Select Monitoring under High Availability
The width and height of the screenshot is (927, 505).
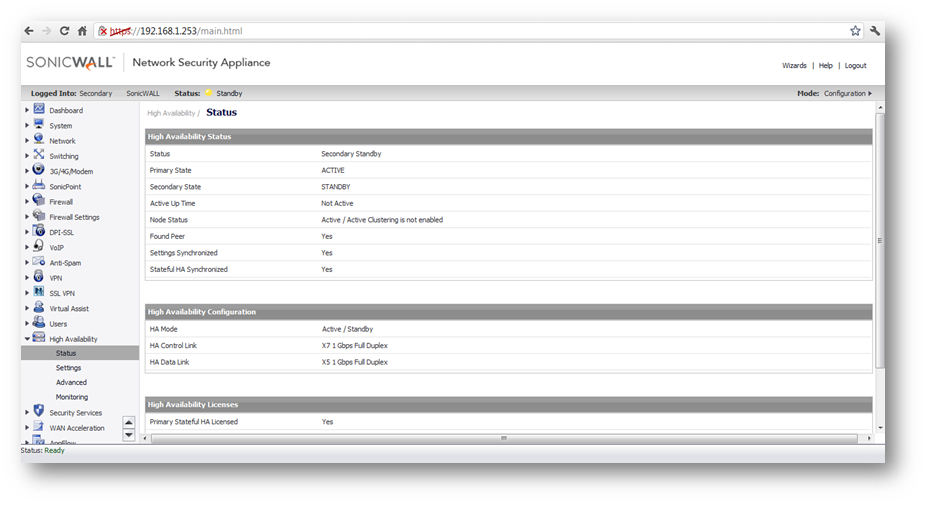point(71,397)
